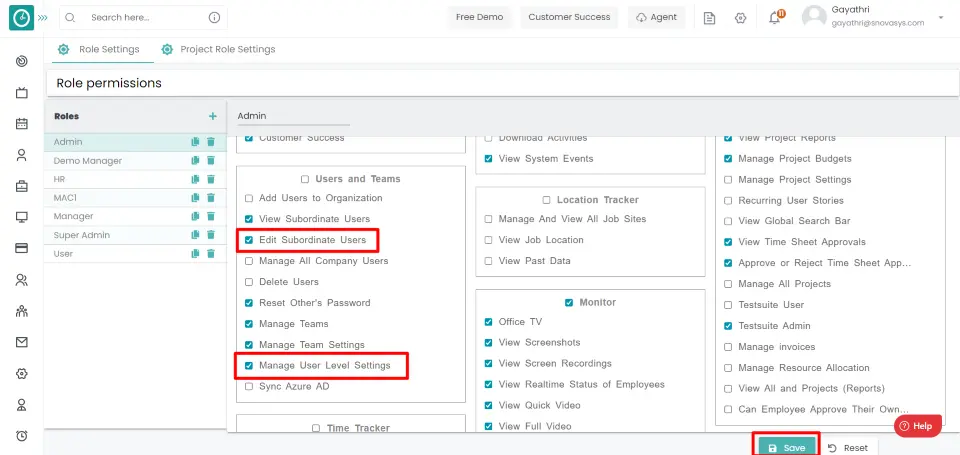
Task: Click the document icon in top bar
Action: 709,18
